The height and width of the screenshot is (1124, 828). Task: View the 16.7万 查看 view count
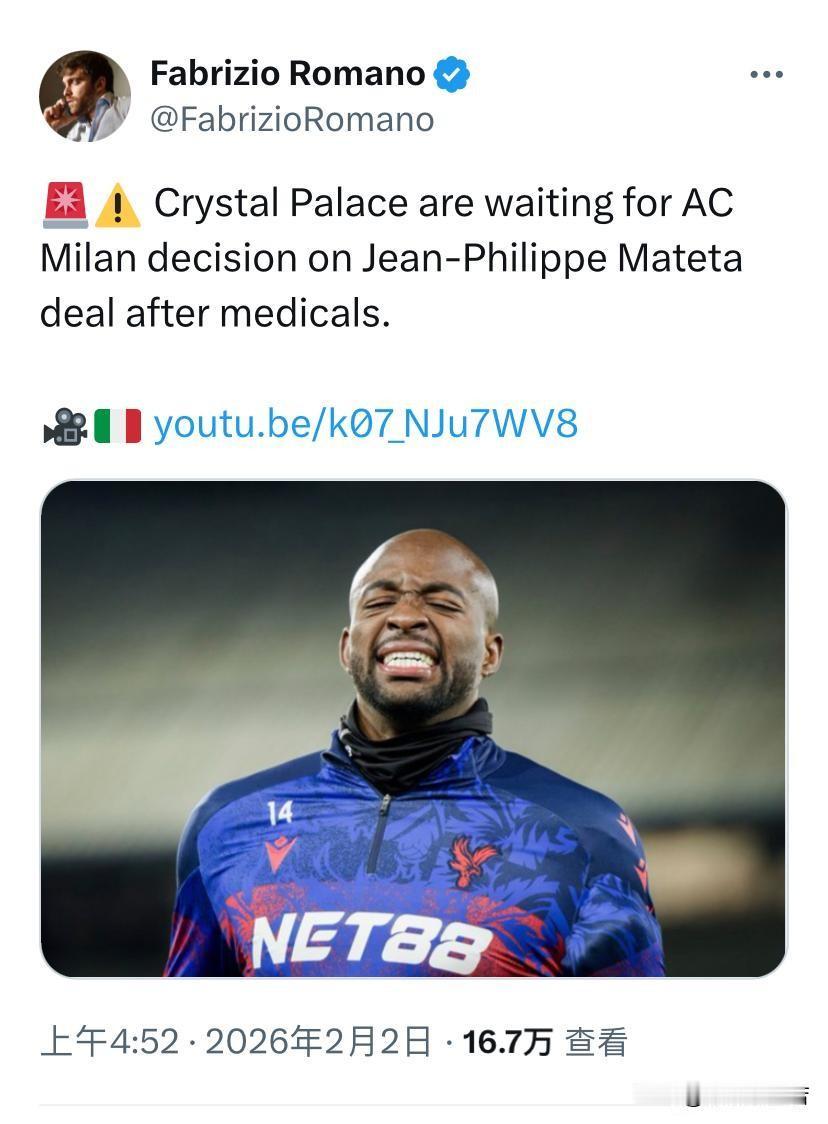545,1042
